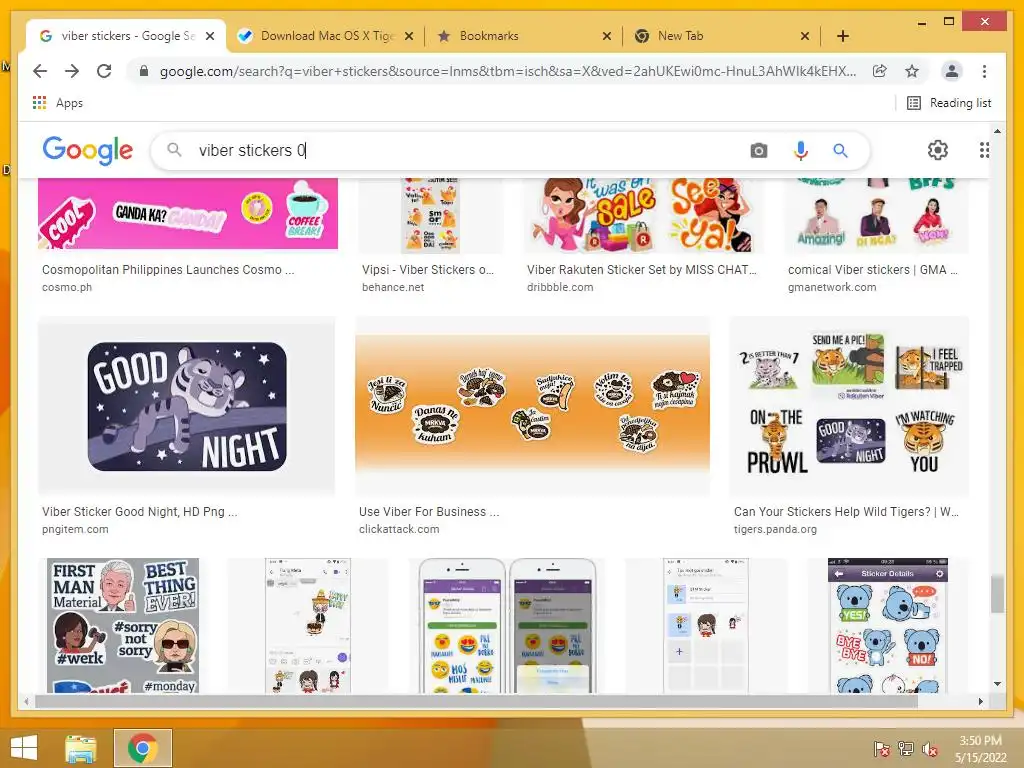Close the New Tab tab
Viewport: 1024px width, 768px height.
805,36
